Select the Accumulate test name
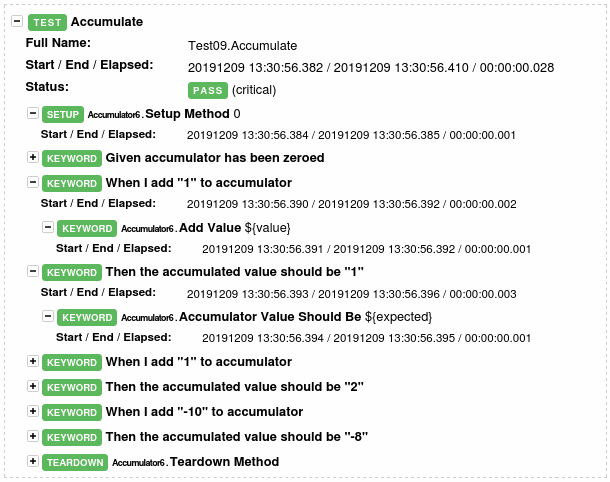 (x=107, y=22)
